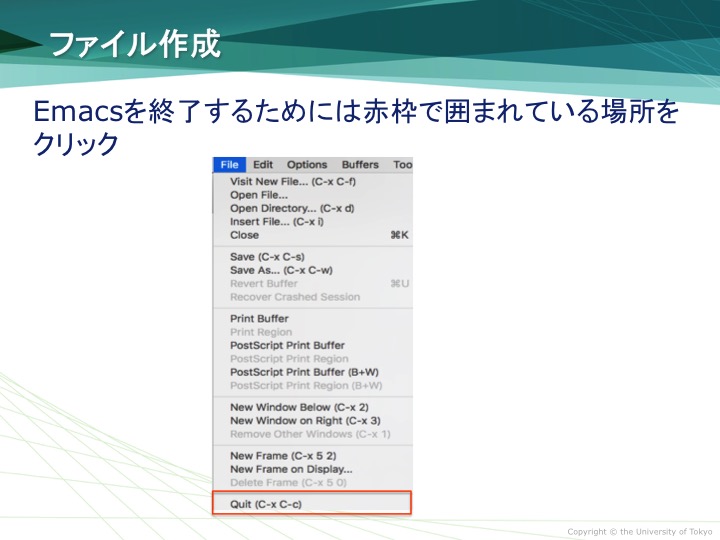Select New Window Below (C-x 2)
720x540 pixels.
coord(313,407)
